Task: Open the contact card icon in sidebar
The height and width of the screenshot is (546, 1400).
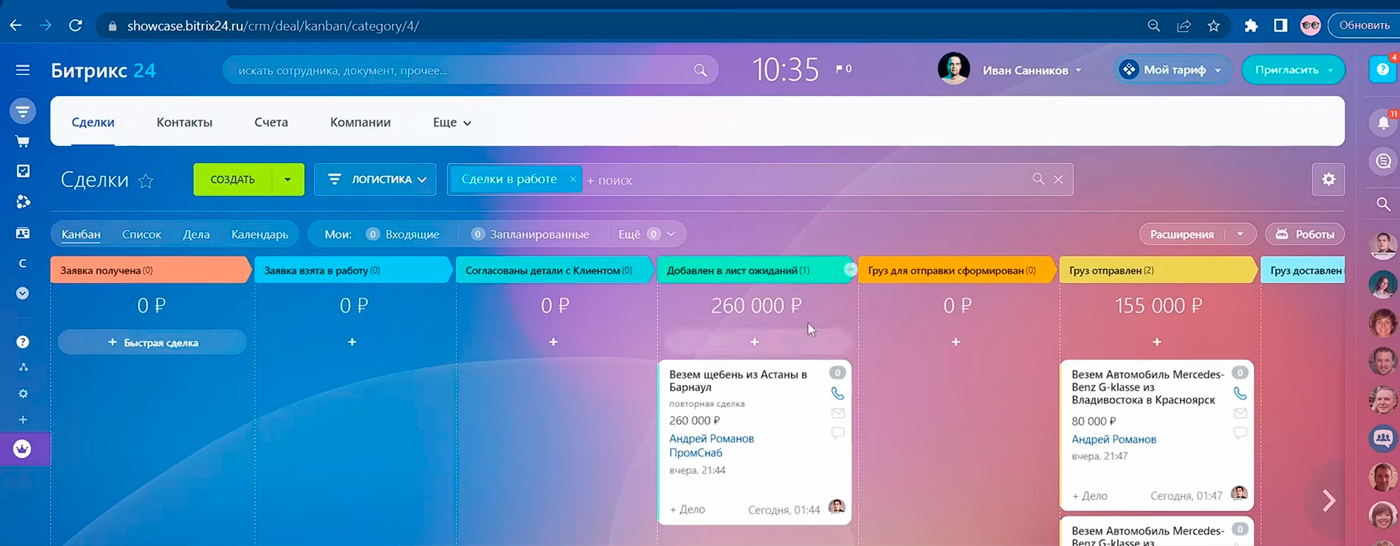Action: pos(22,233)
